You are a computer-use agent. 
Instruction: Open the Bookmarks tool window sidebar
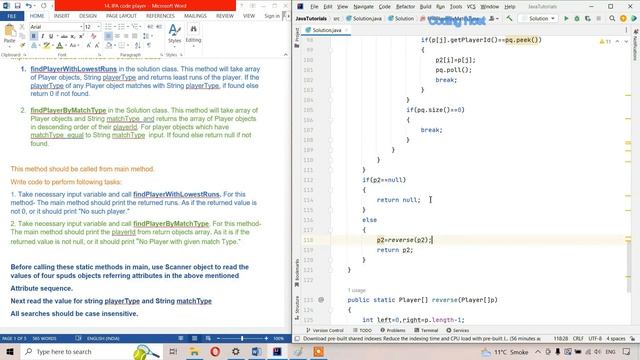297,273
